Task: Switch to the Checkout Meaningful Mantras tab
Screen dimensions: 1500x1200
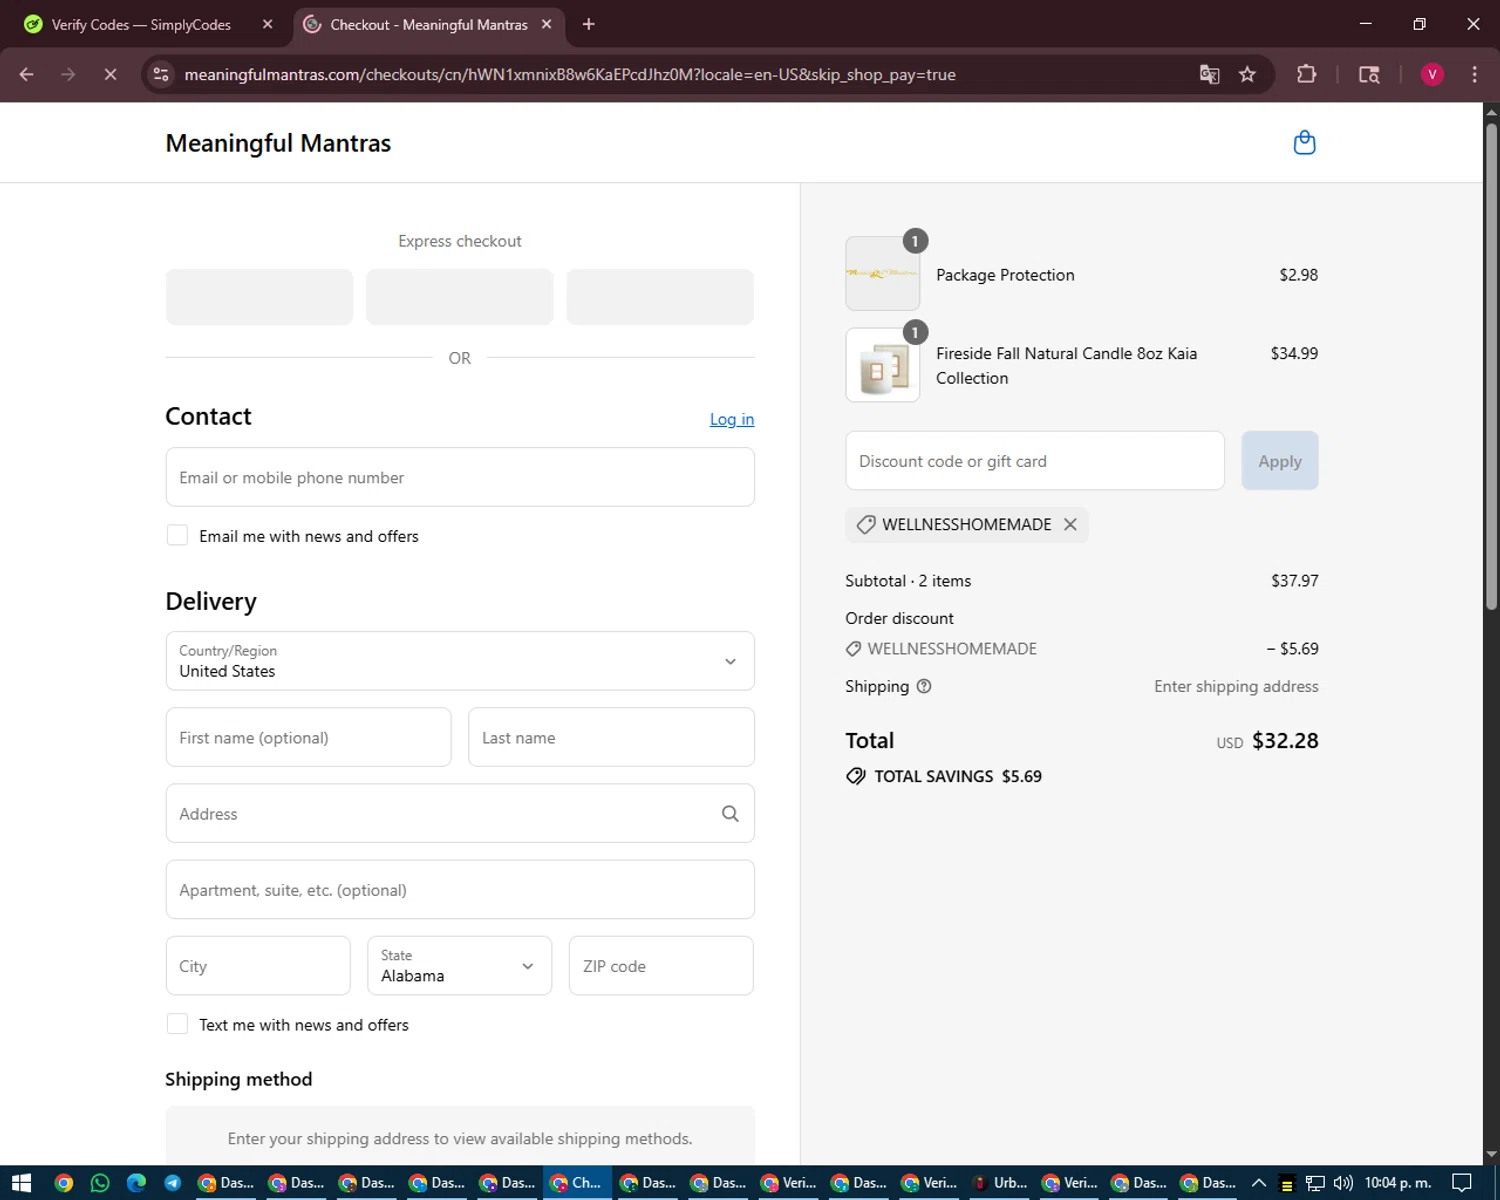Action: click(429, 24)
